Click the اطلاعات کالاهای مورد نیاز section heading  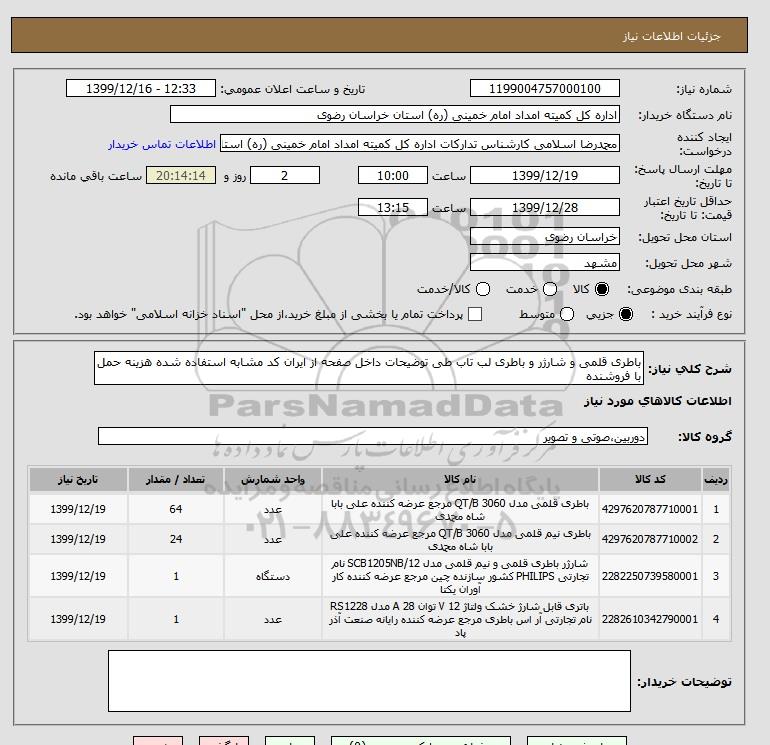(658, 401)
